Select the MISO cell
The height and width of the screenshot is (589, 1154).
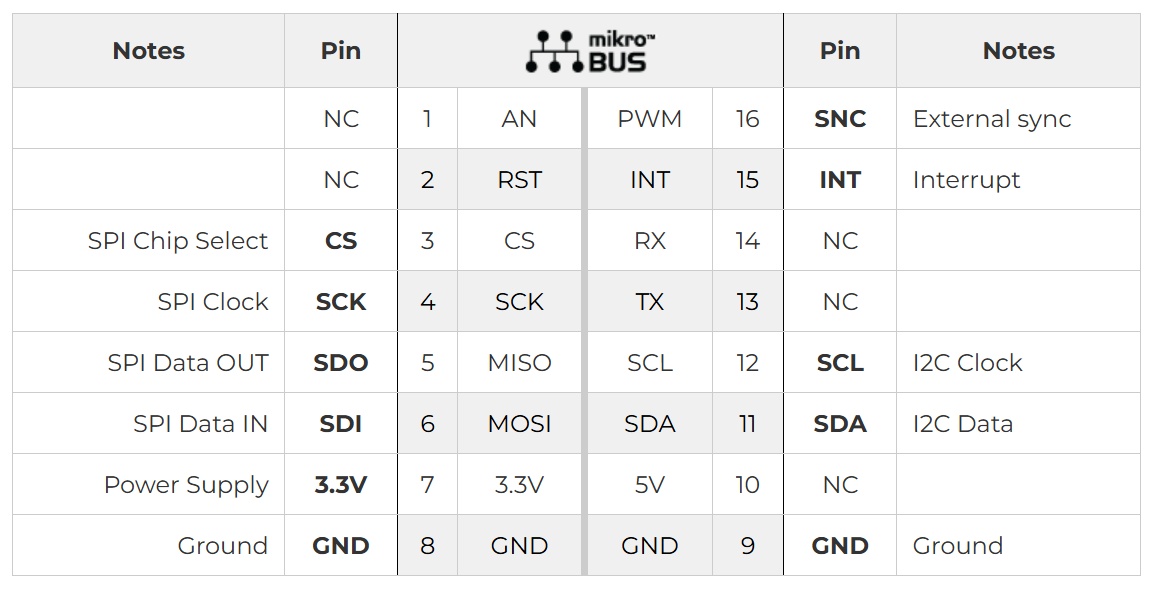point(519,363)
